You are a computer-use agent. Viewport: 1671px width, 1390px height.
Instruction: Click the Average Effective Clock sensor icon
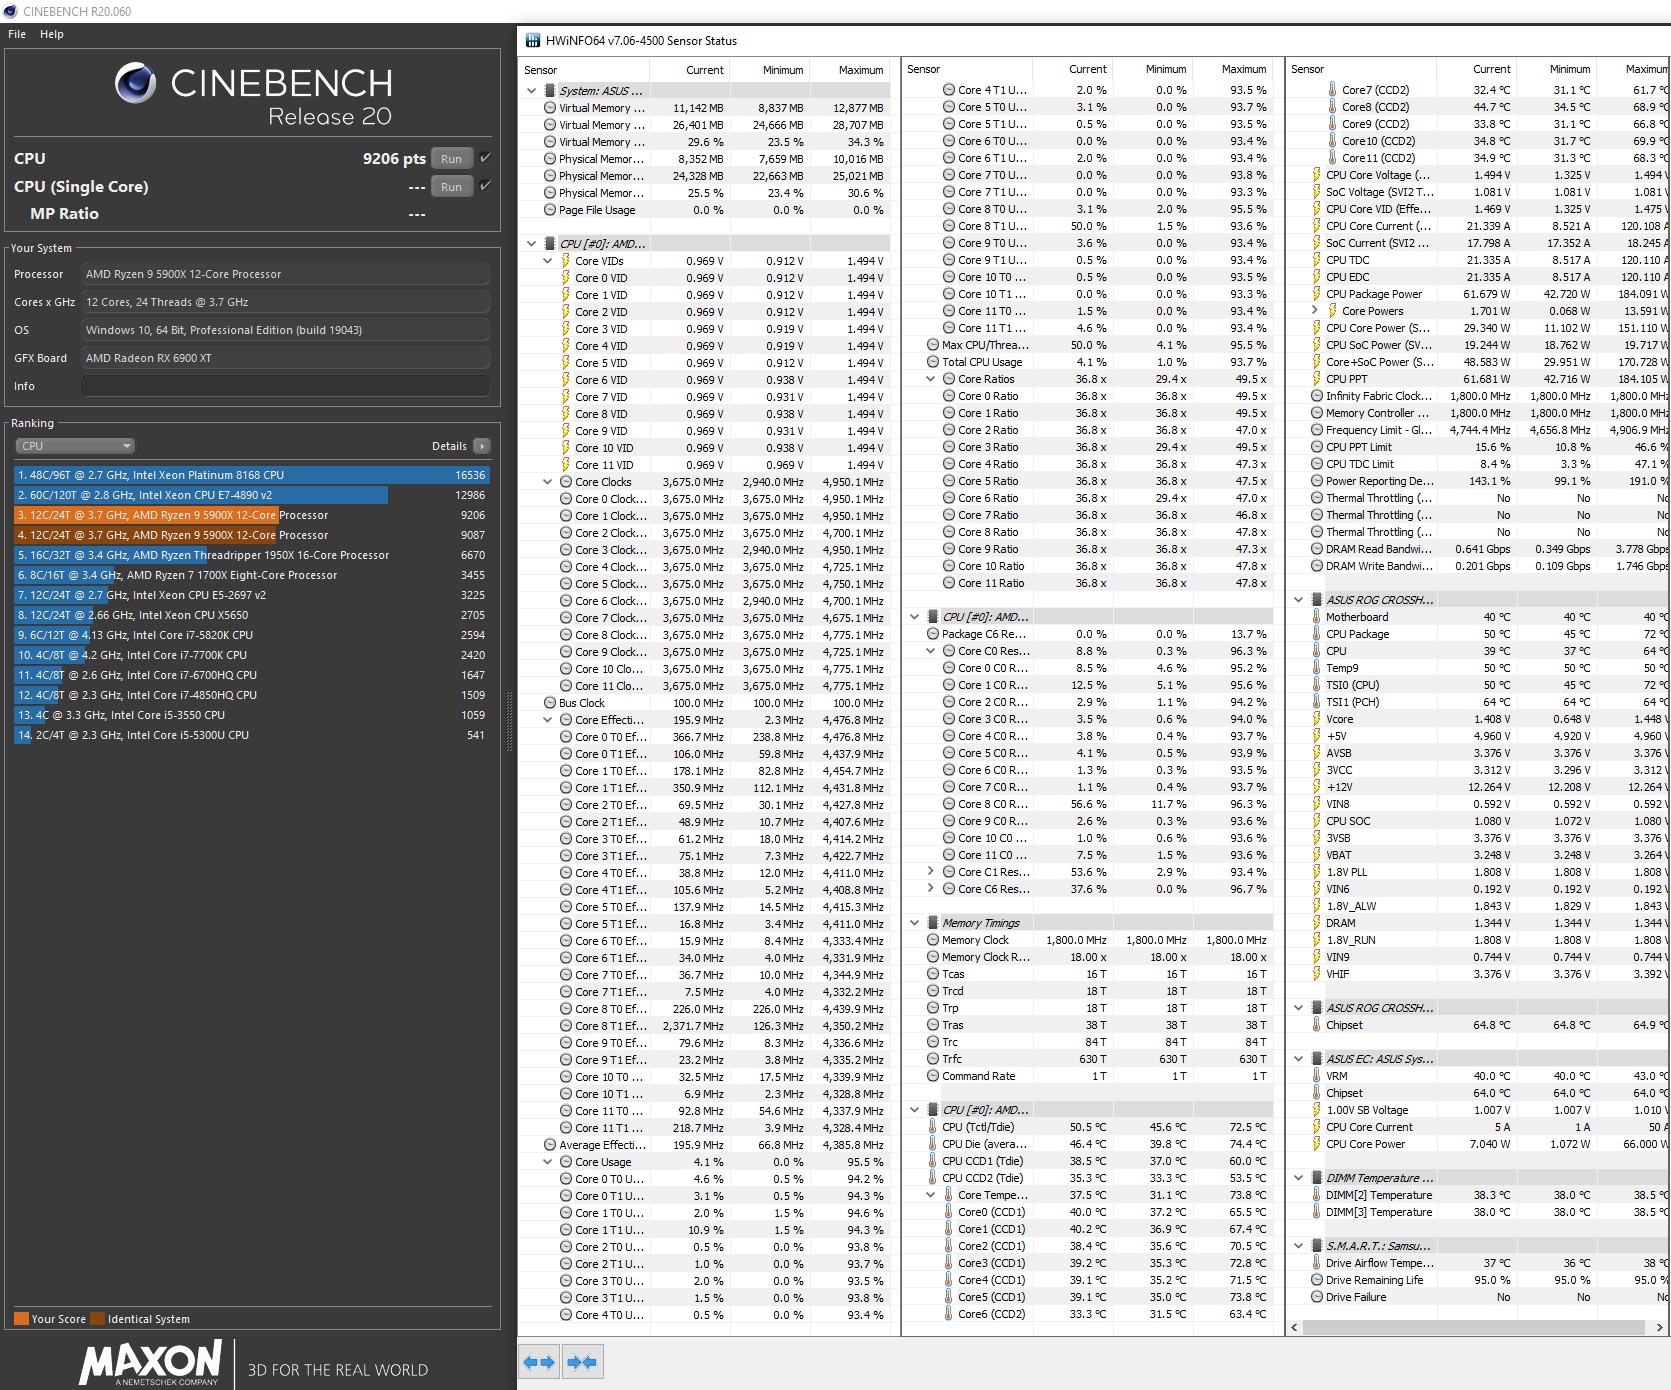(550, 1145)
